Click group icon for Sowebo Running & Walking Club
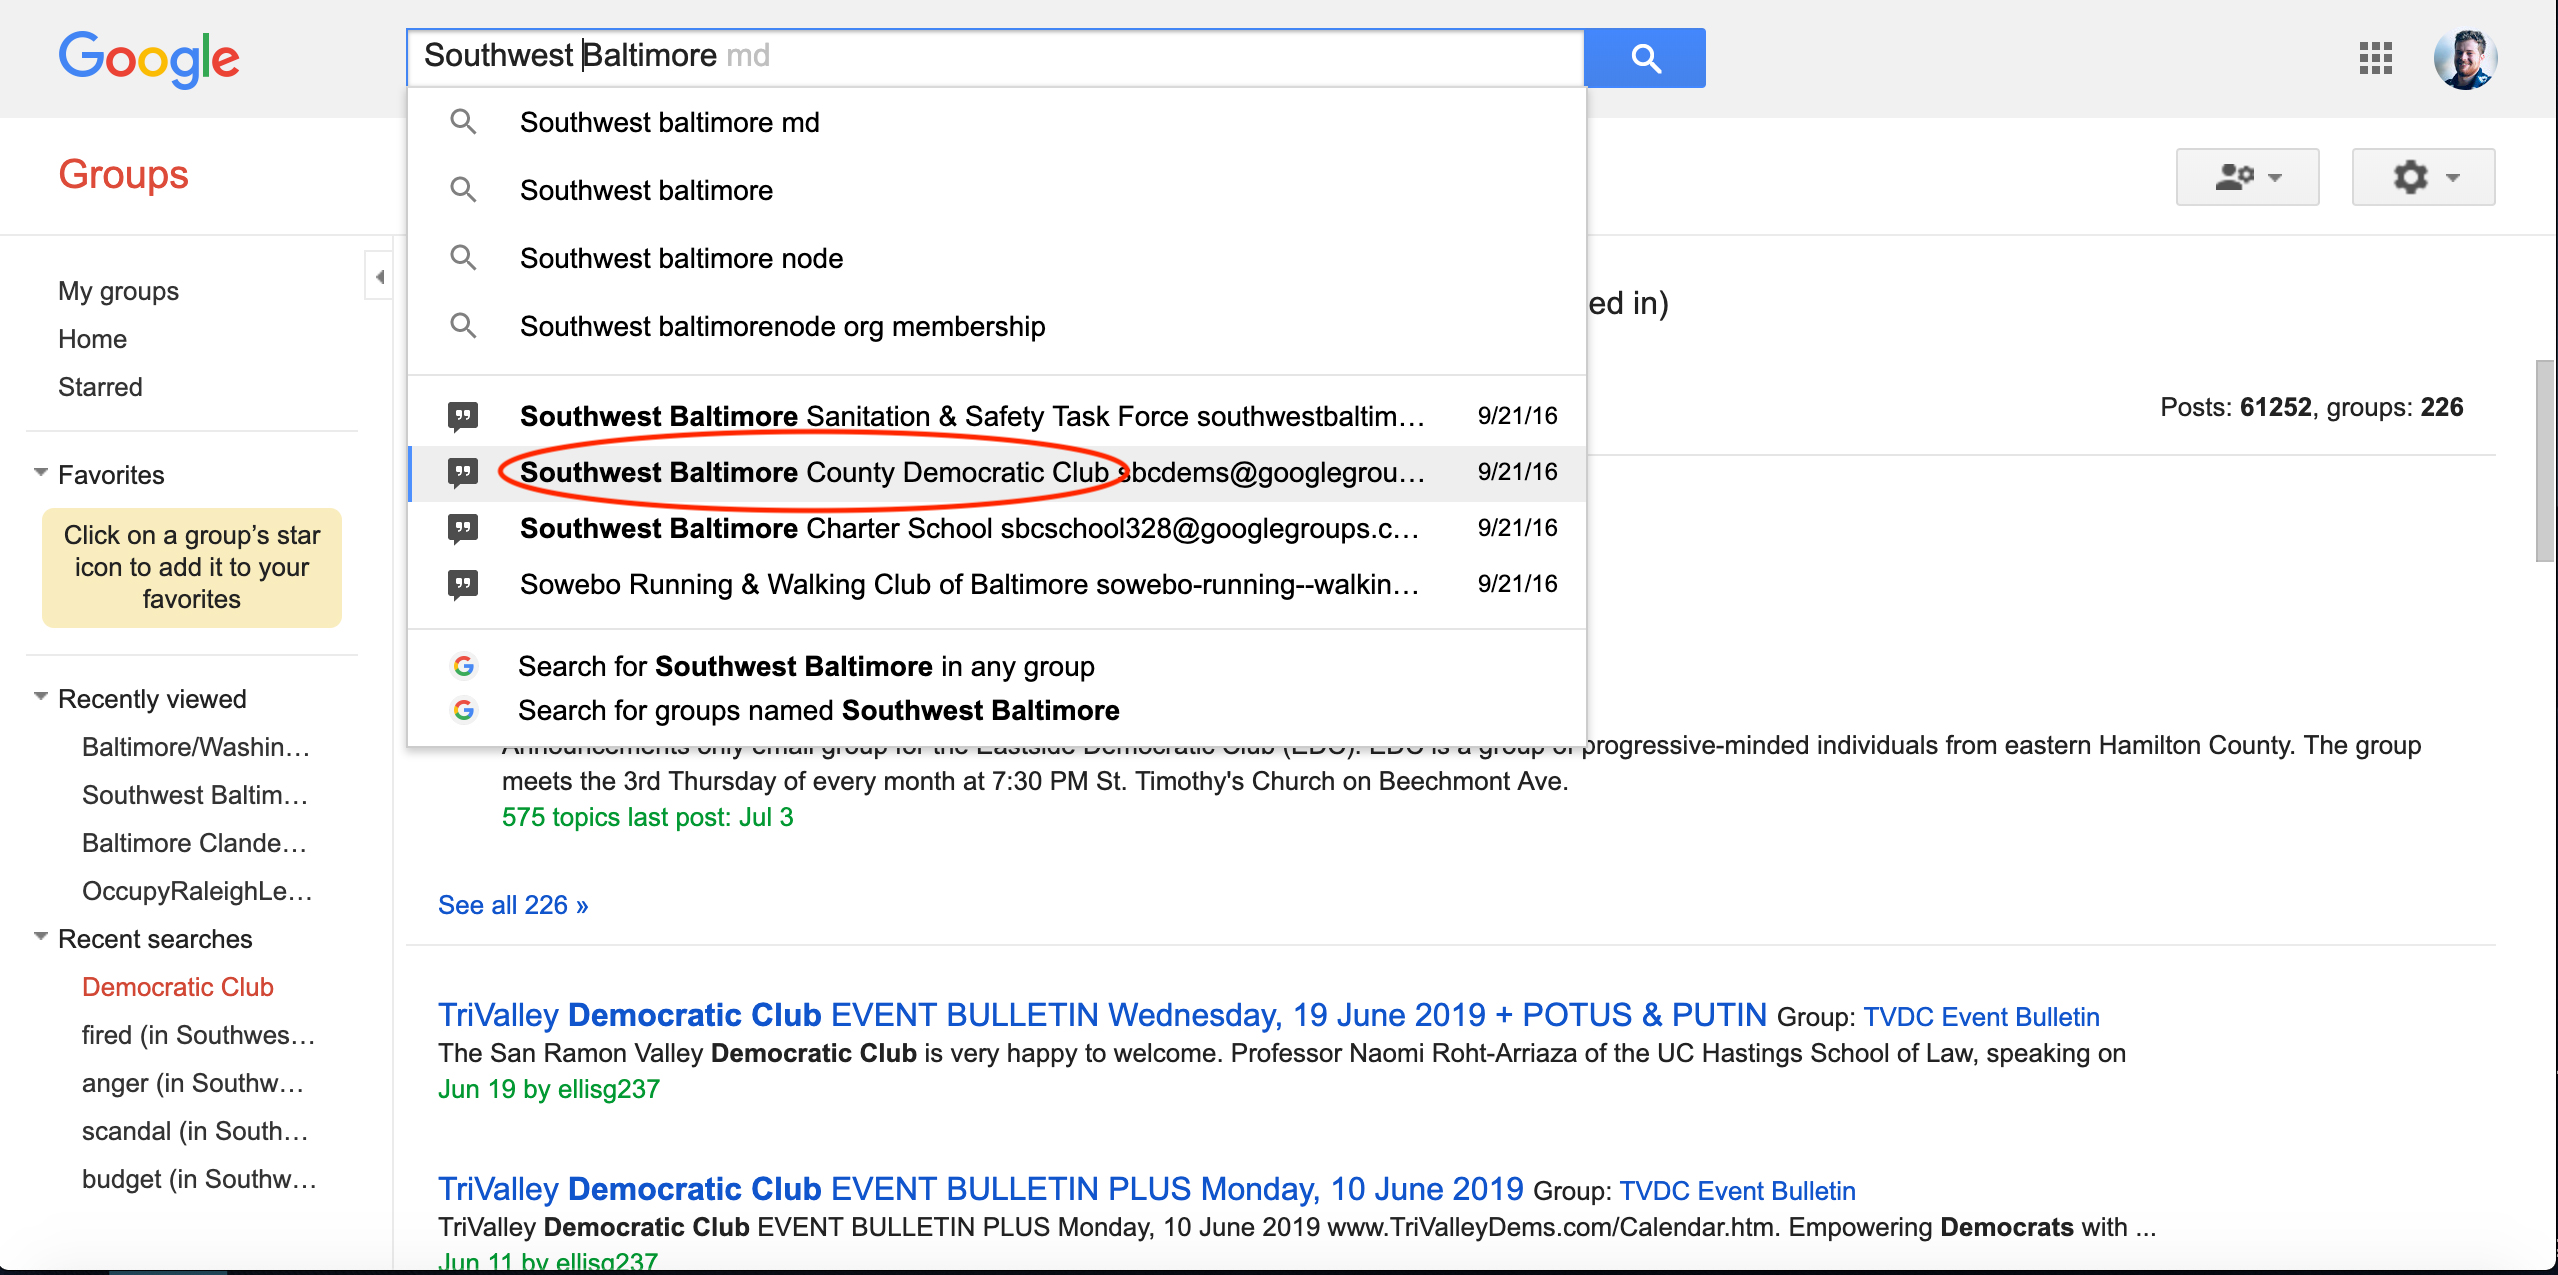The height and width of the screenshot is (1275, 2558). (x=463, y=584)
